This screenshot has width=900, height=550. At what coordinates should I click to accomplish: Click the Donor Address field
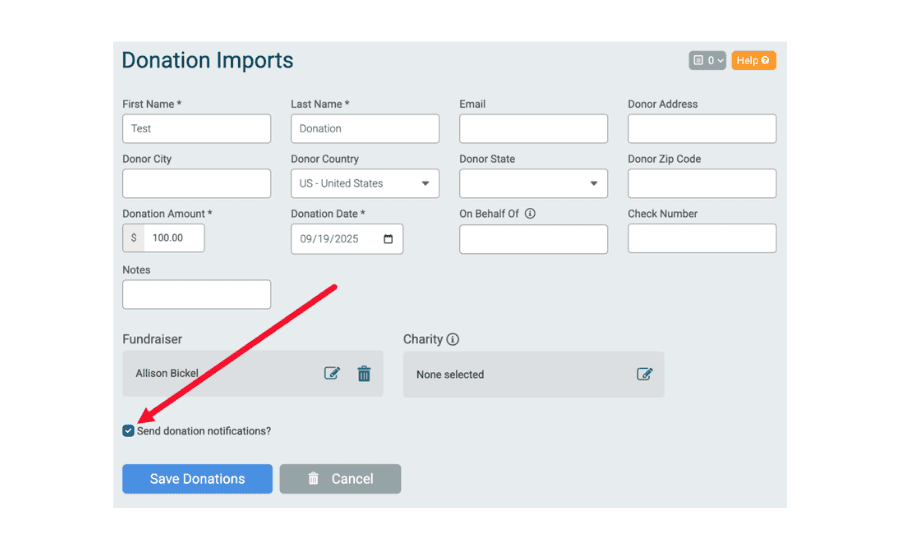tap(702, 129)
